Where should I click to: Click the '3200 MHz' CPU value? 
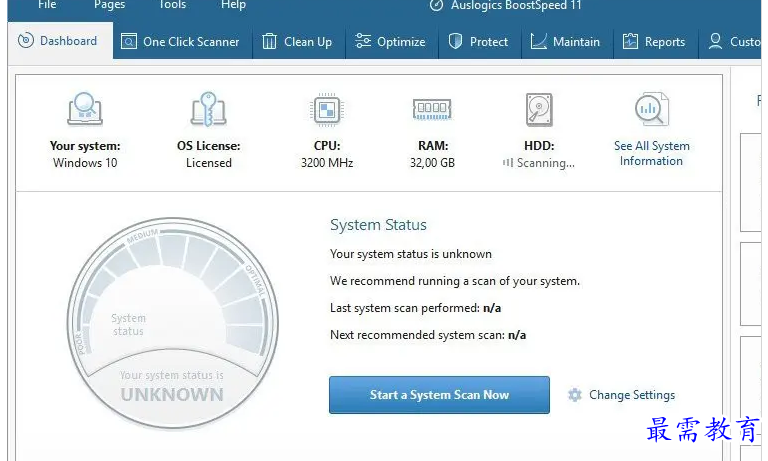[x=327, y=163]
